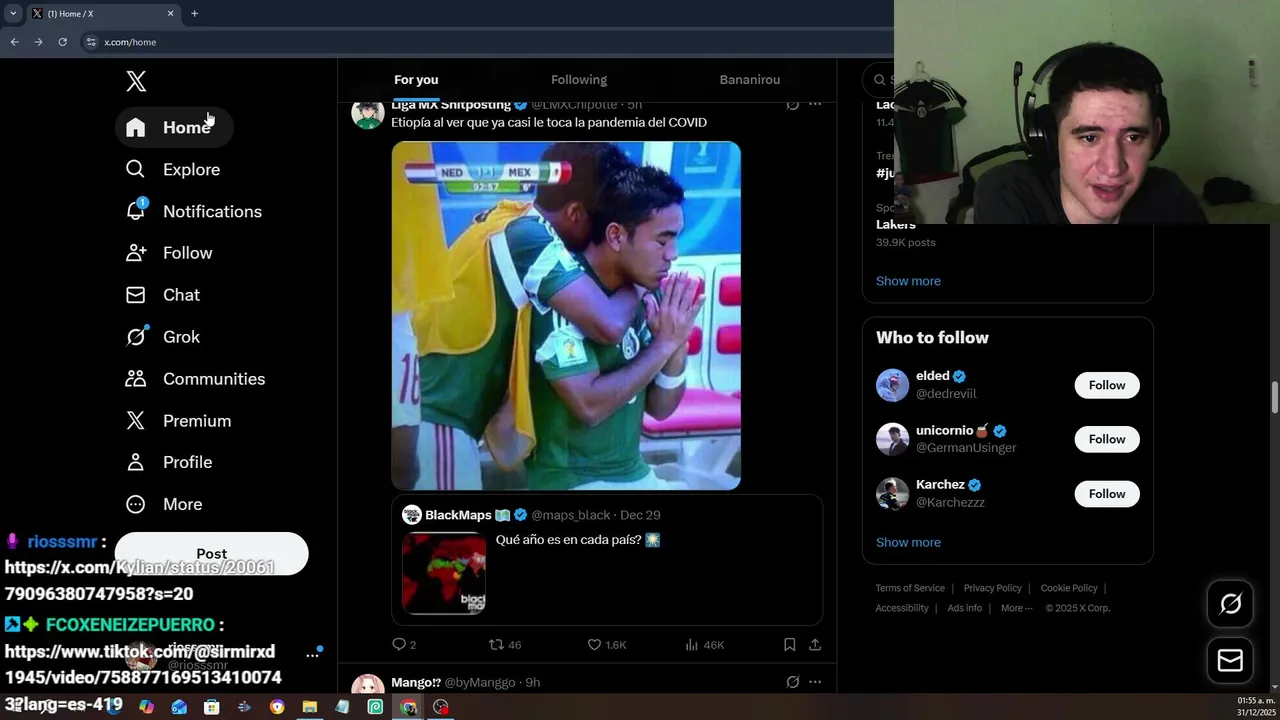
Task: Expand the footer More options
Action: 1016,608
